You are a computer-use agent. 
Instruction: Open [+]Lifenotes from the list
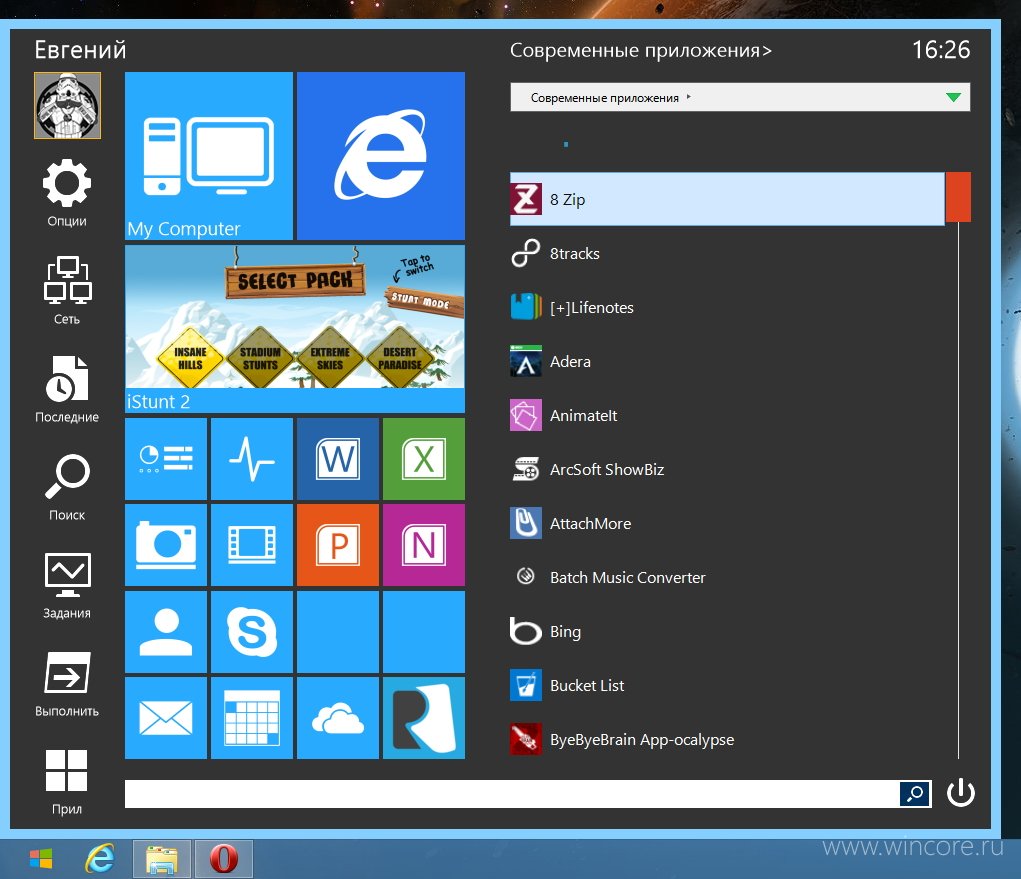tap(727, 307)
